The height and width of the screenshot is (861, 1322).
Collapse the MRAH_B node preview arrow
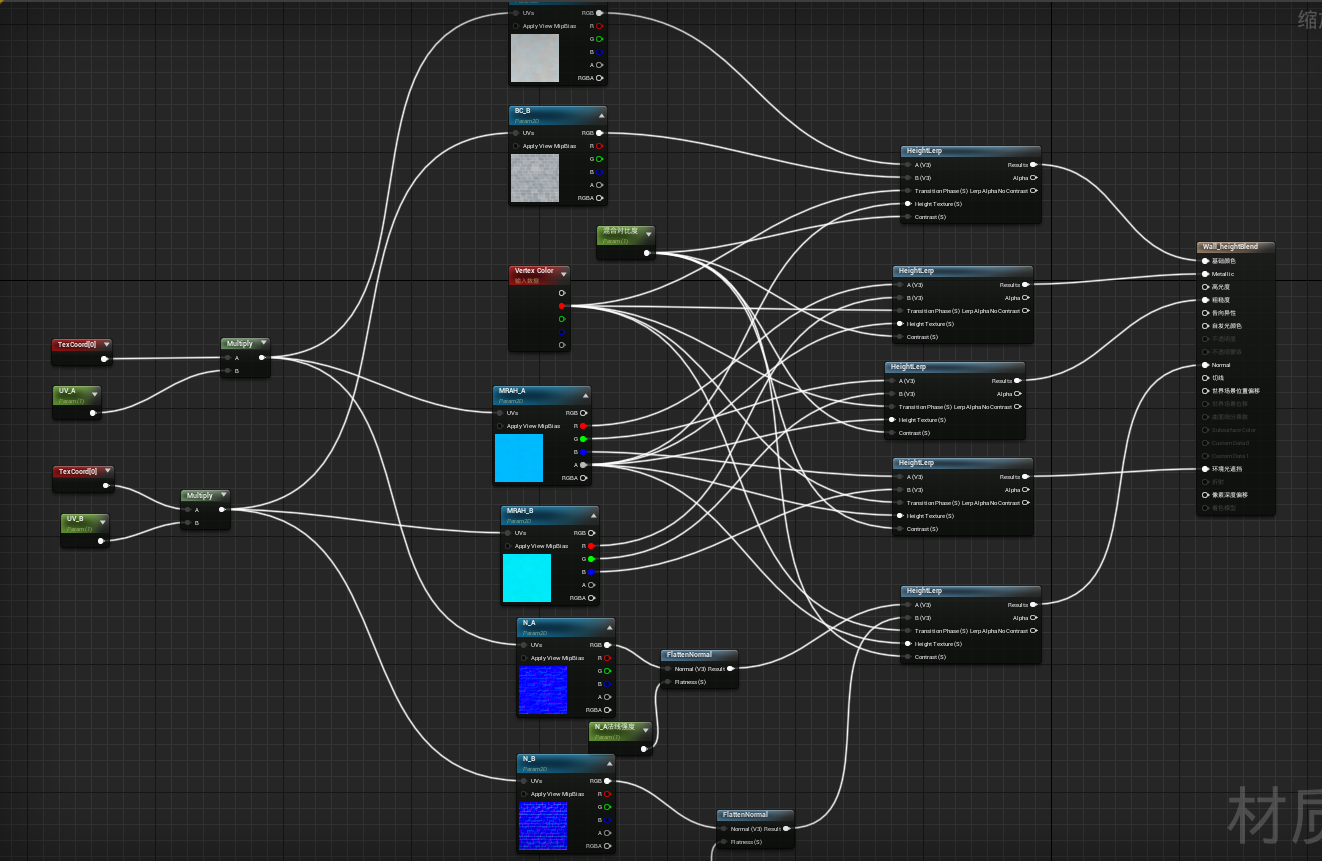coord(592,514)
